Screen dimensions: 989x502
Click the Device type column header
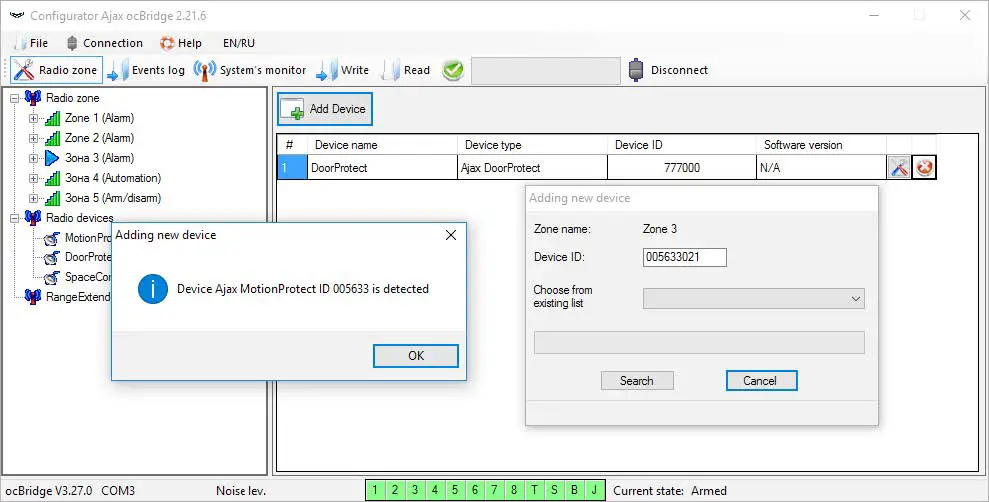532,145
